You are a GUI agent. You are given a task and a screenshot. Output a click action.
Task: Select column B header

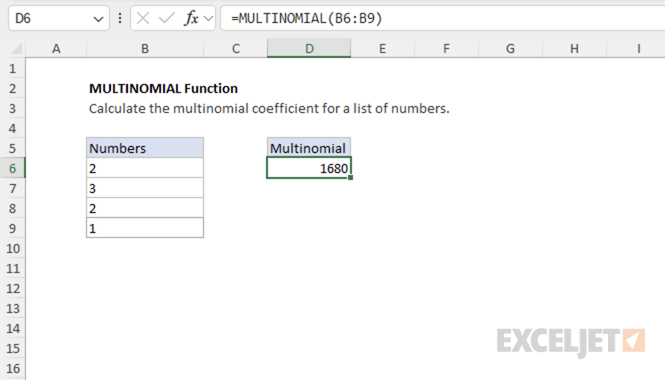click(x=145, y=48)
